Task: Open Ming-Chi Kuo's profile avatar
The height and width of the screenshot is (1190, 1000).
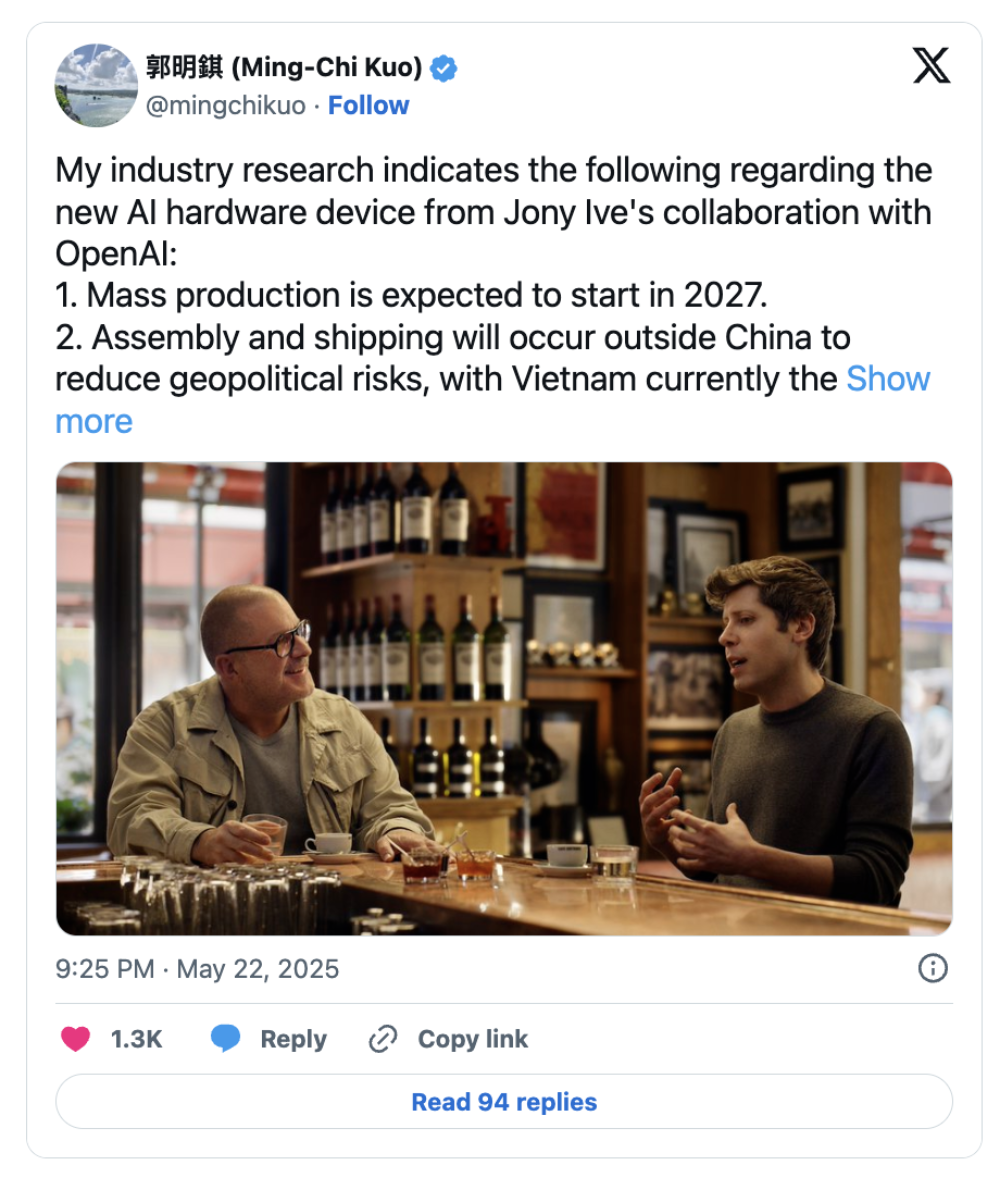Action: coord(96,85)
